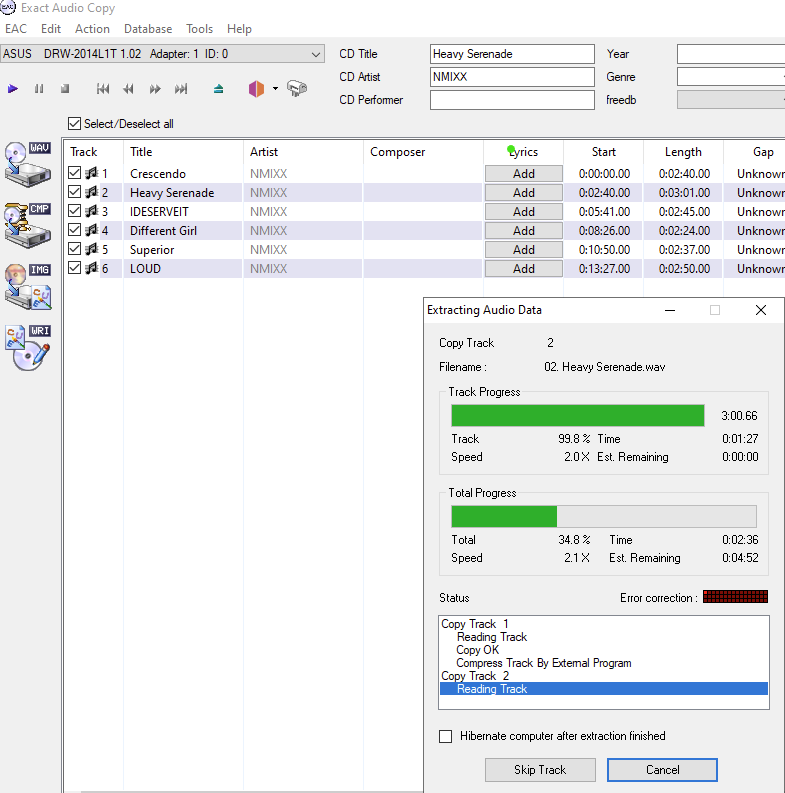Screen dimensions: 785x793
Task: Click the music note icon on track 3
Action: tap(92, 211)
